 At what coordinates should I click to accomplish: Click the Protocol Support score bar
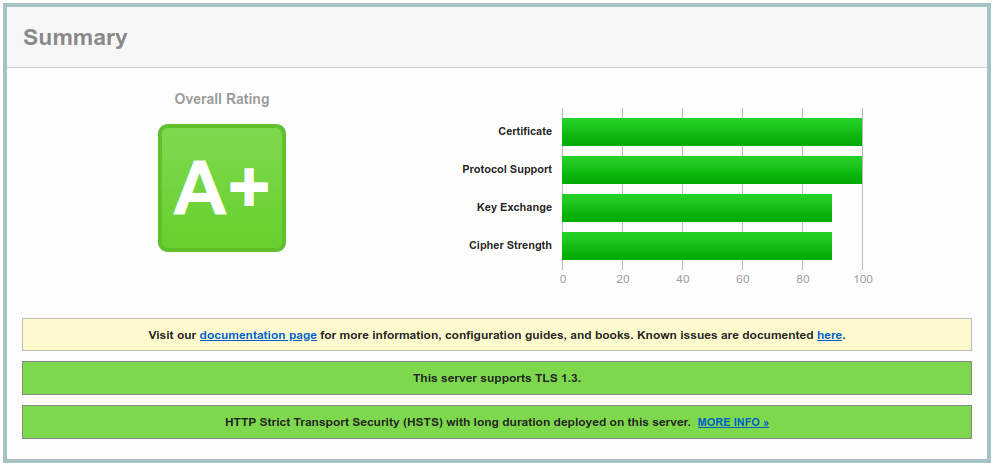tap(712, 170)
